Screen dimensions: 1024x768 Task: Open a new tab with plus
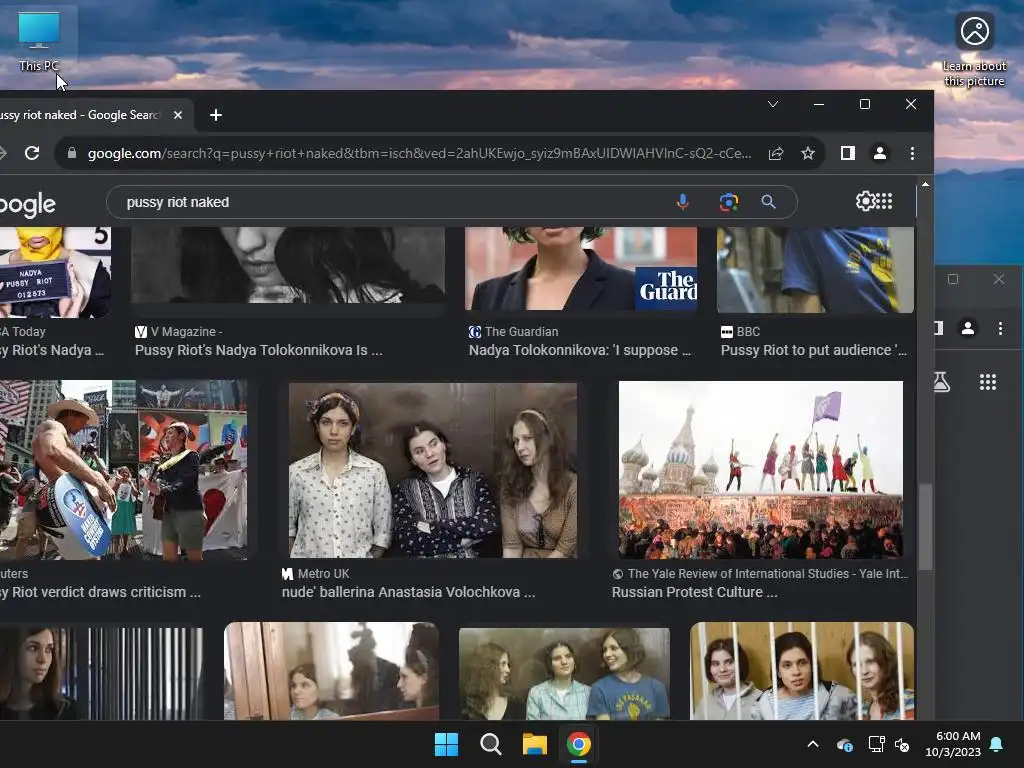pos(216,115)
